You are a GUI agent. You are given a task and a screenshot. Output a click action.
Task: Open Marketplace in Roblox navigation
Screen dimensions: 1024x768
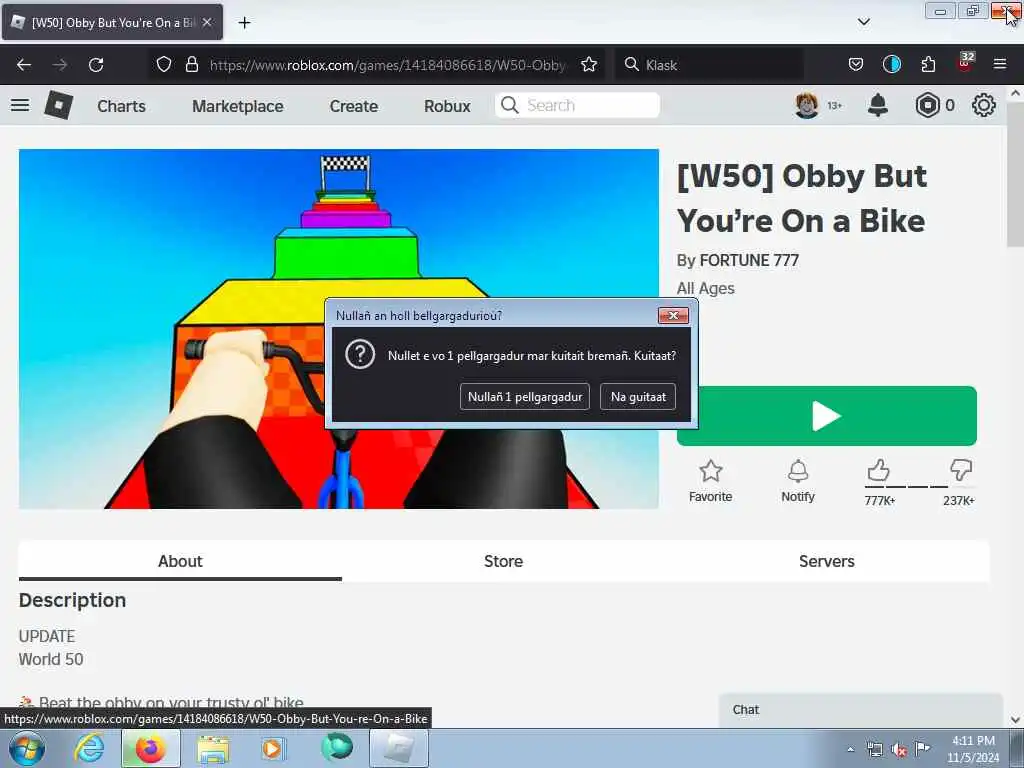coord(238,106)
